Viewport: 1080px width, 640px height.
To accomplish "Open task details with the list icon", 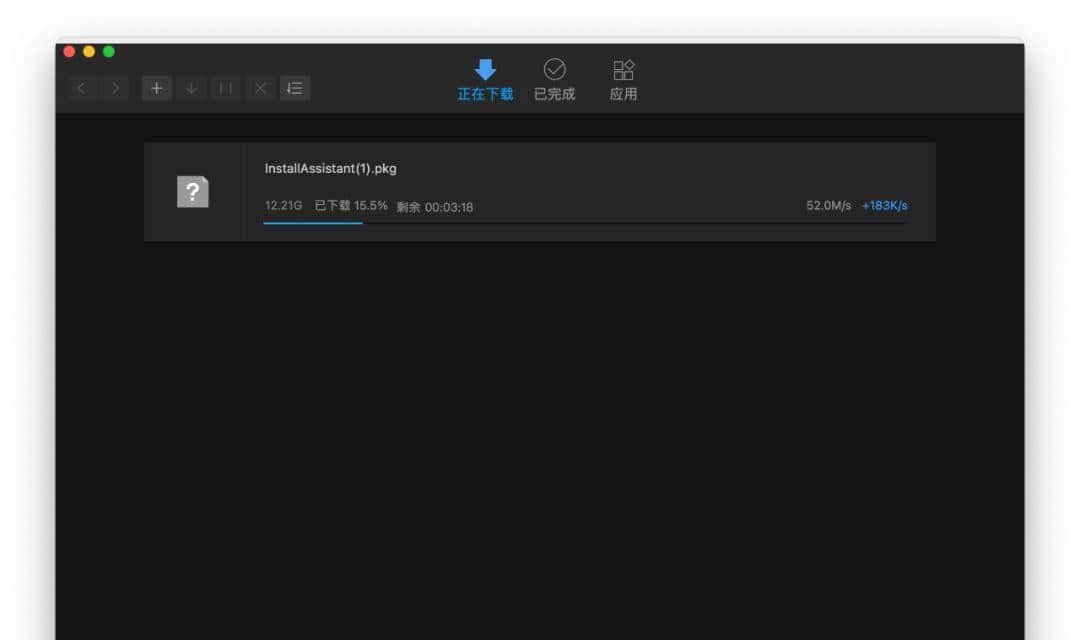I will pos(293,88).
